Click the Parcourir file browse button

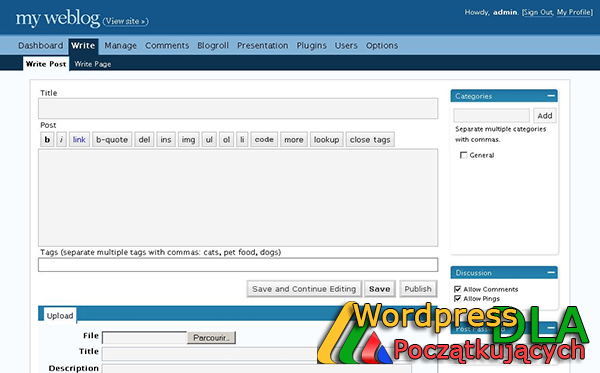pyautogui.click(x=211, y=338)
